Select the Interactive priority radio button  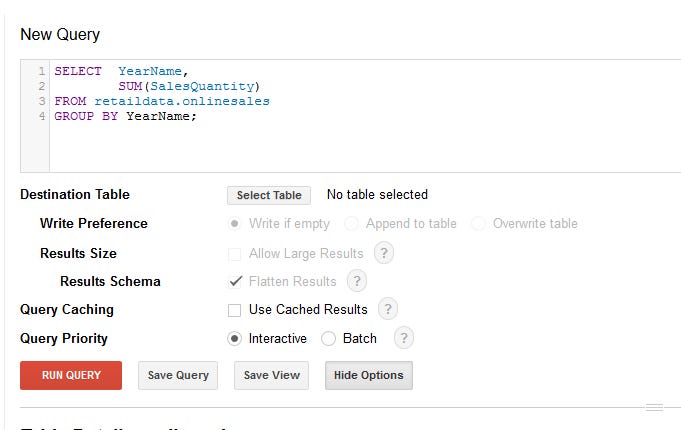pos(235,338)
